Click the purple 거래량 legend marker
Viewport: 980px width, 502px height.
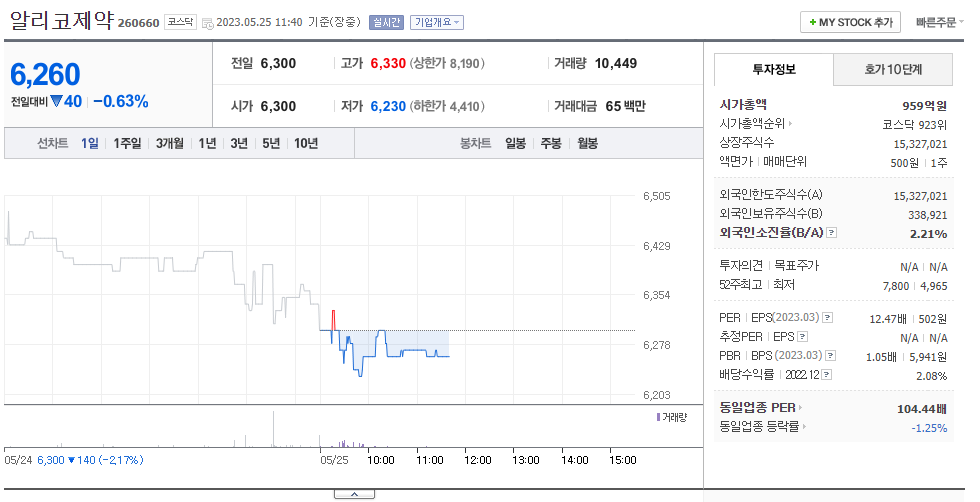658,417
